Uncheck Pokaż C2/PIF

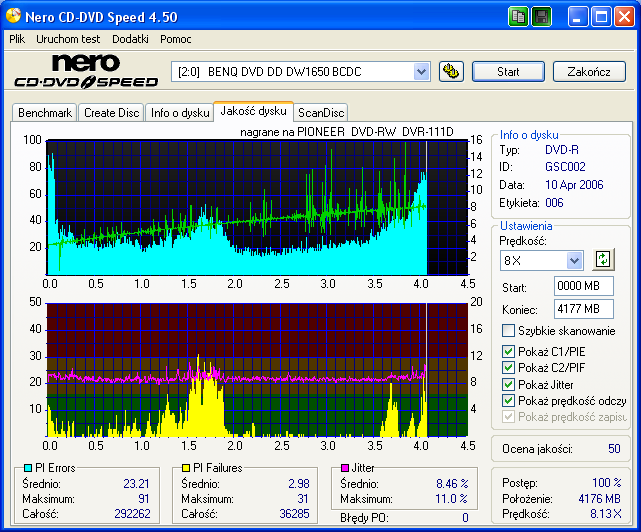click(508, 368)
